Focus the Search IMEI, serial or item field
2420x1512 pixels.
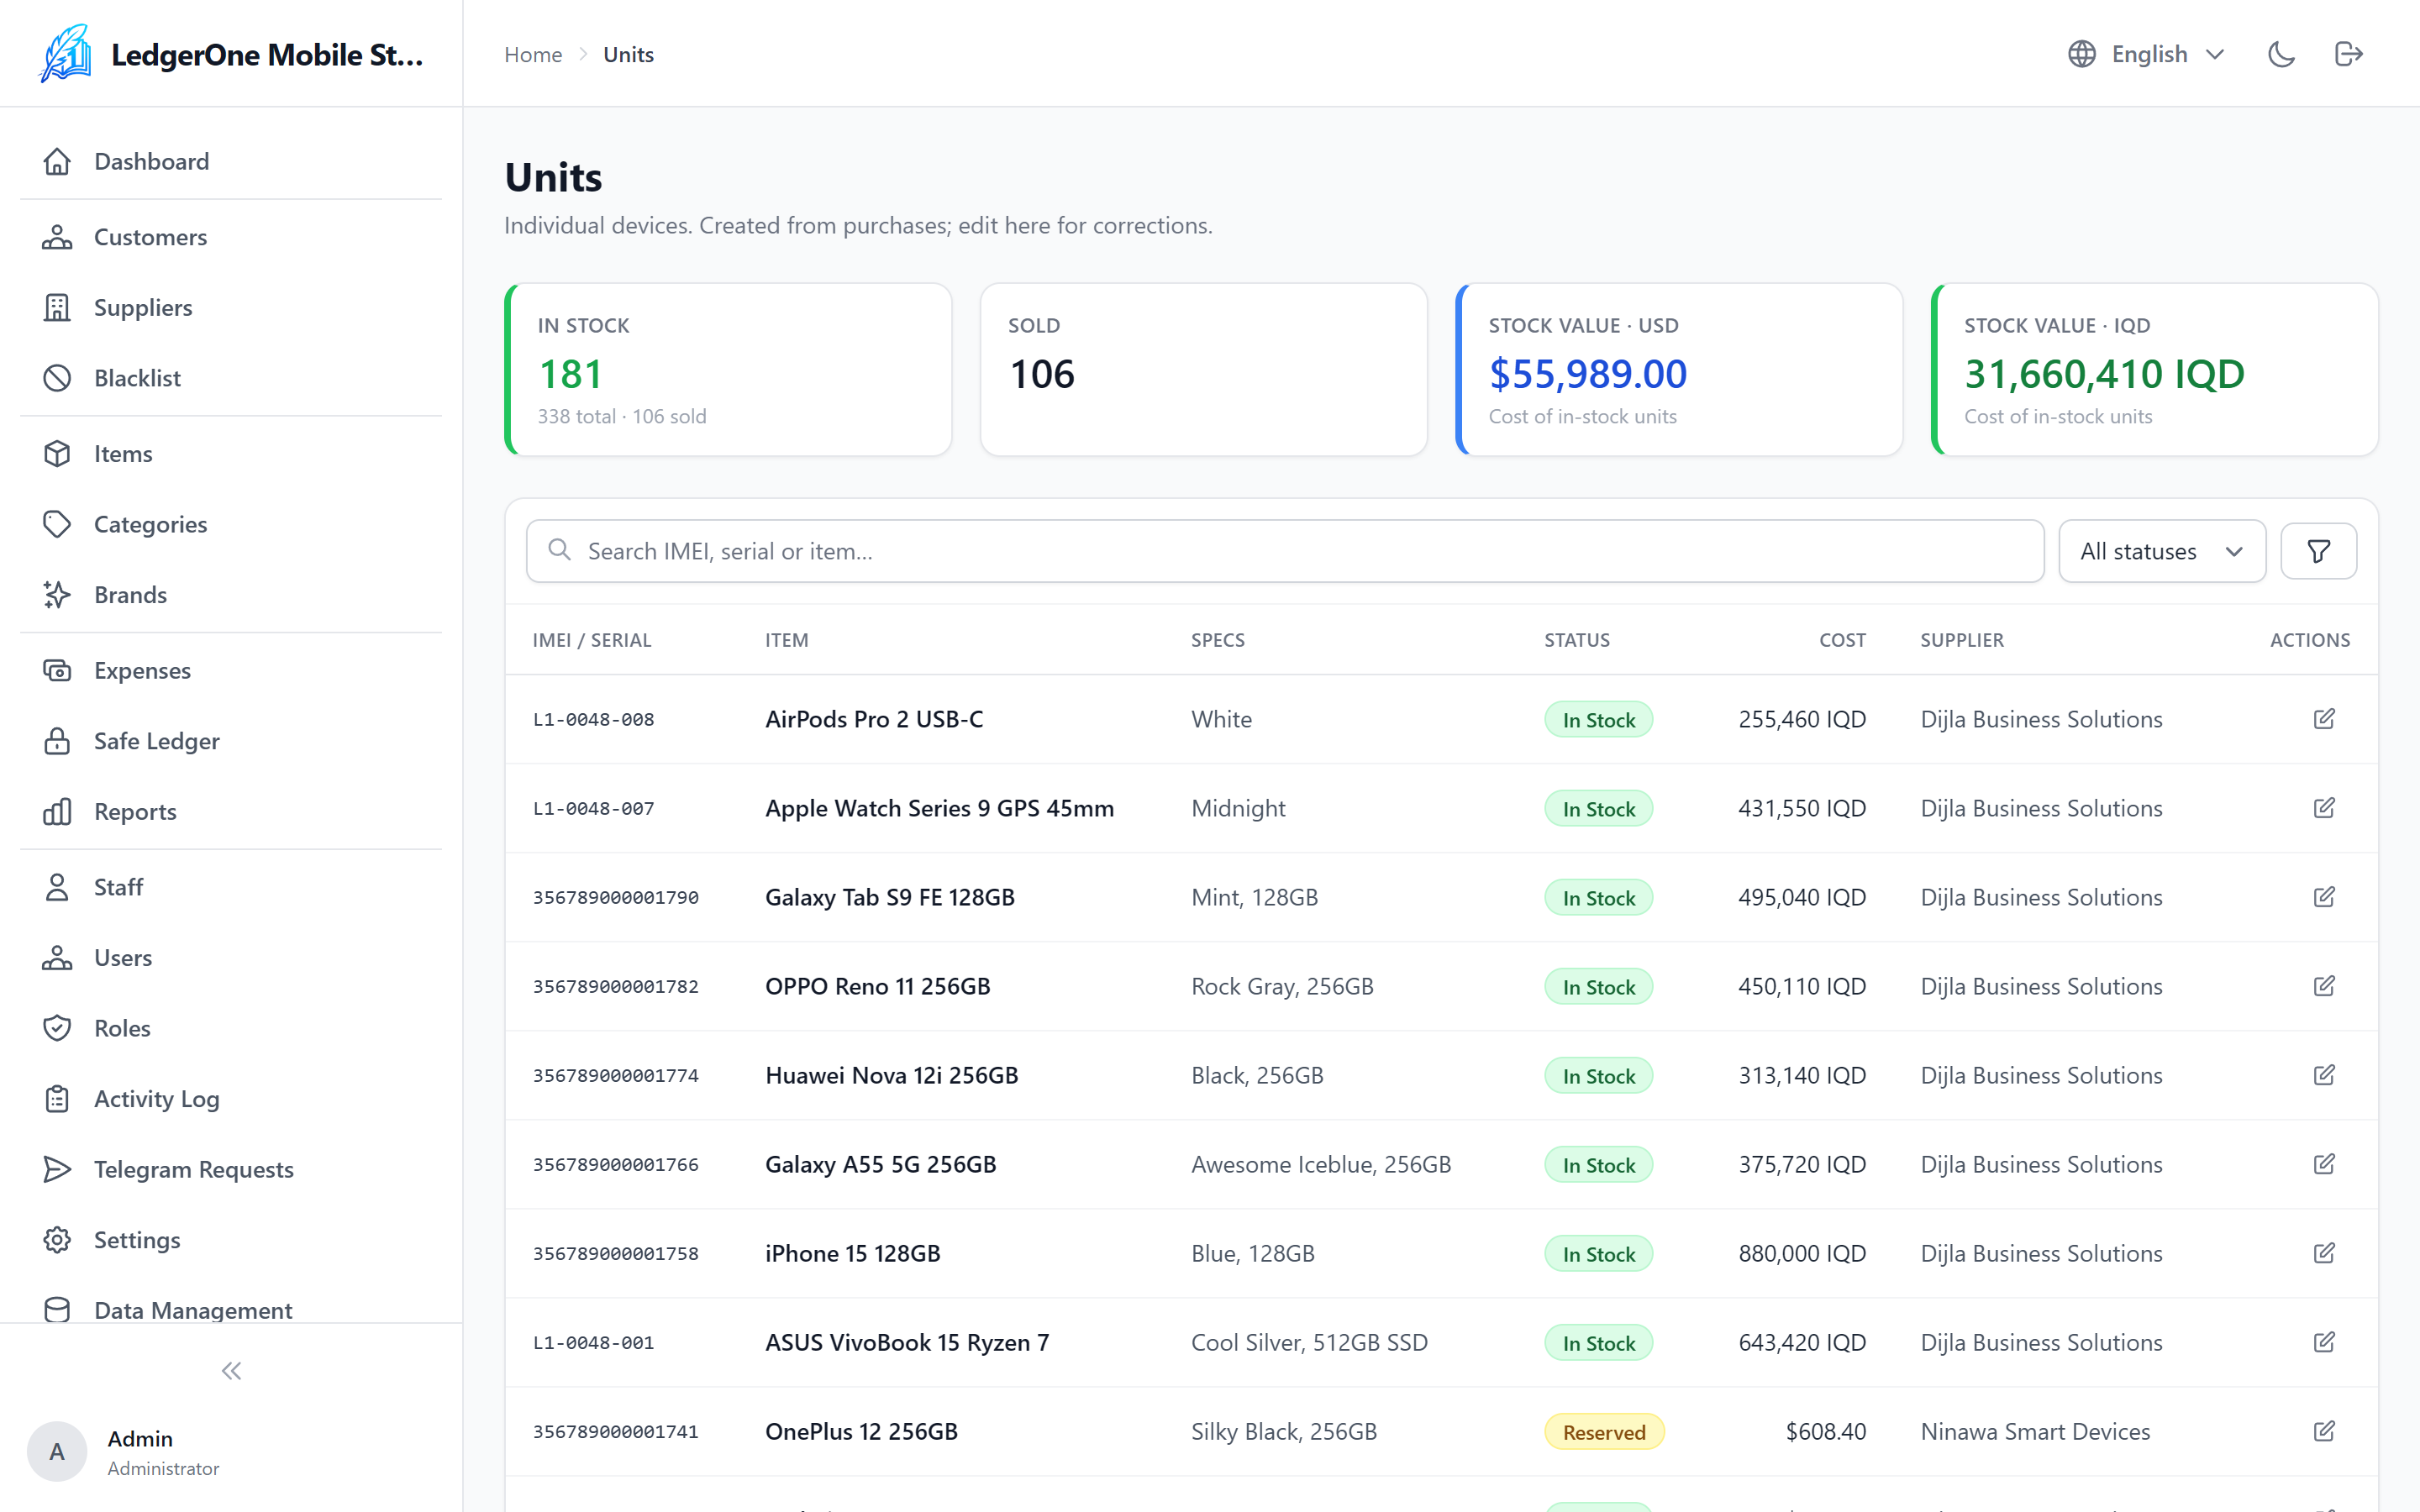(x=1285, y=551)
